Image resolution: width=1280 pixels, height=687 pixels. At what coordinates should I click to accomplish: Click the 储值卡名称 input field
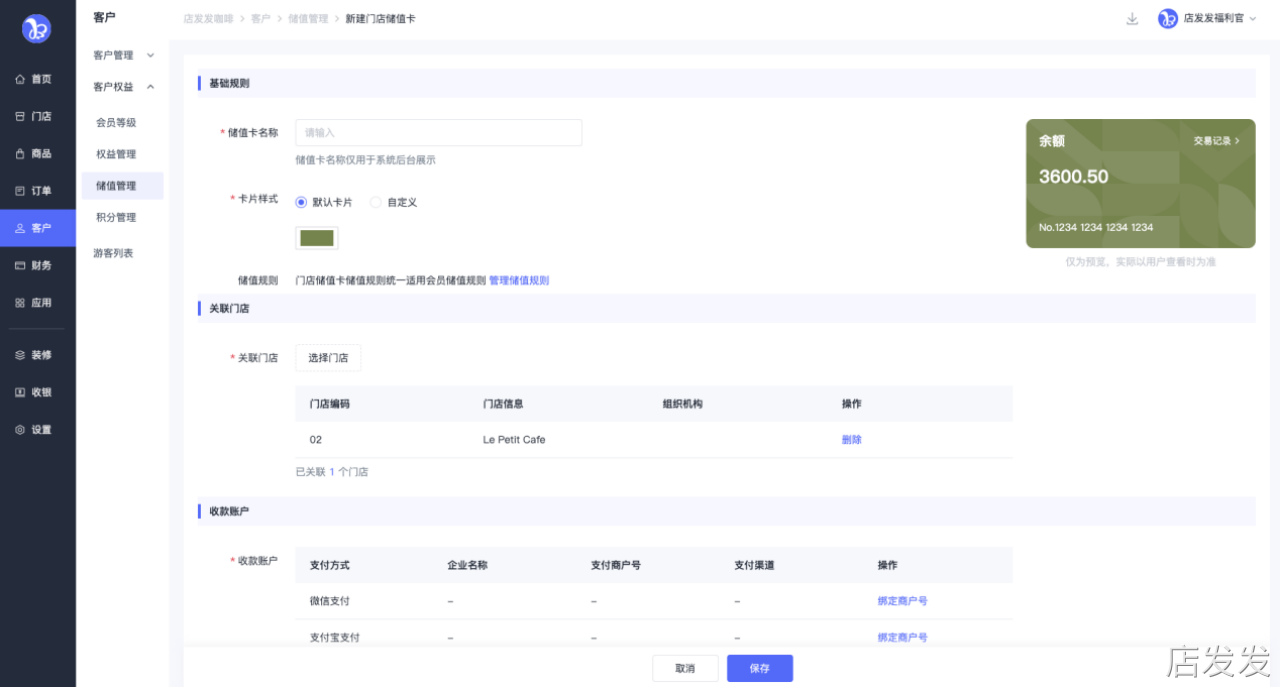coord(438,132)
